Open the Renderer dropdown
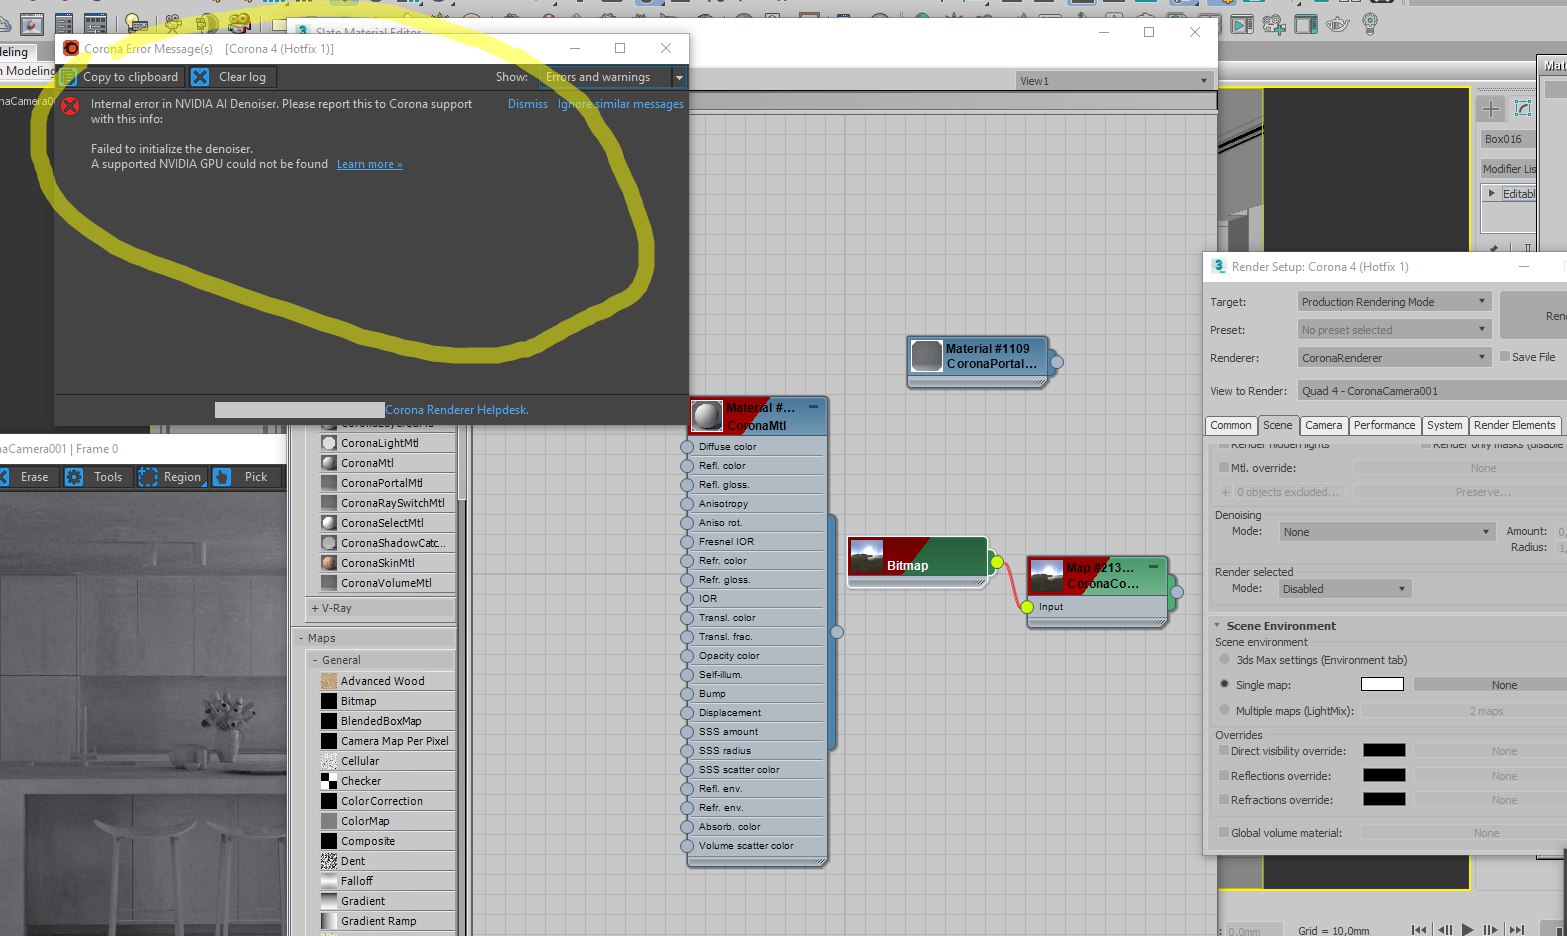The height and width of the screenshot is (936, 1567). click(x=1394, y=357)
